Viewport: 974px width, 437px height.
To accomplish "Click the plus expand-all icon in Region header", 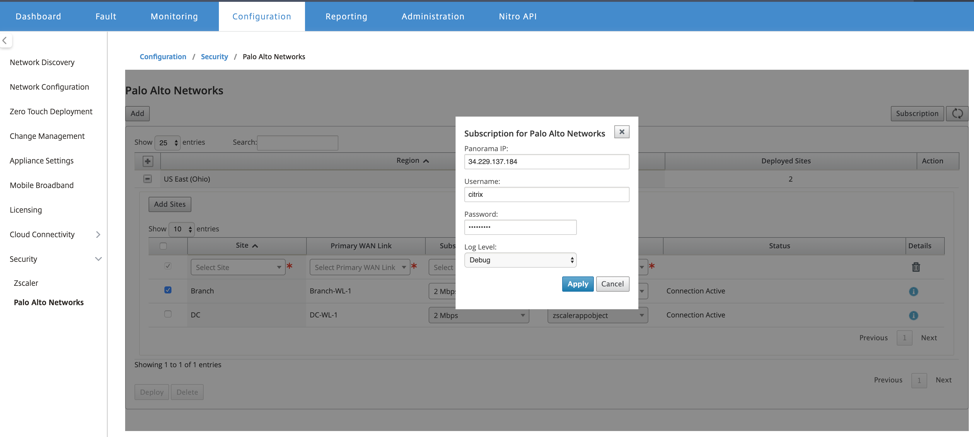I will (148, 161).
